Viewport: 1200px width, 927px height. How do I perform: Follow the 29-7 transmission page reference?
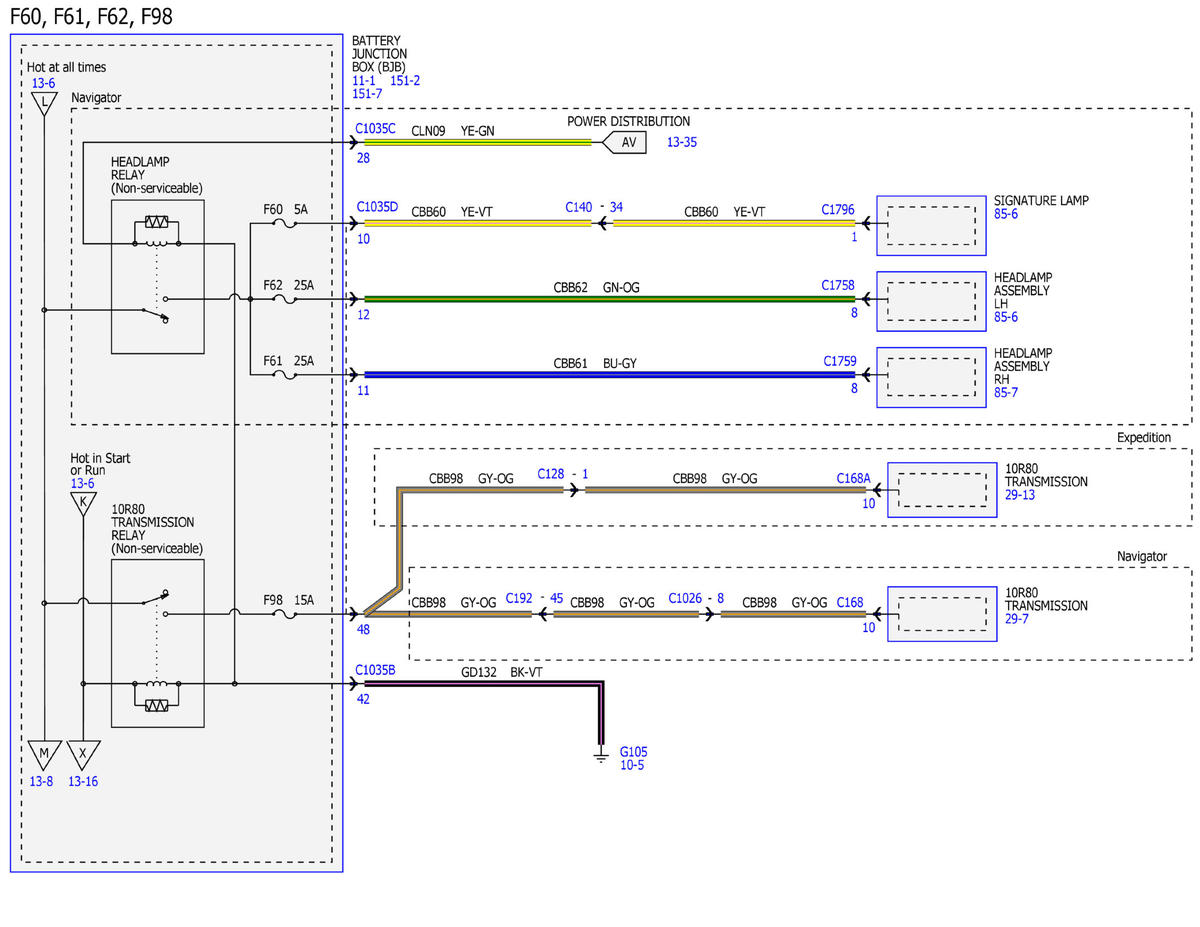[1017, 619]
